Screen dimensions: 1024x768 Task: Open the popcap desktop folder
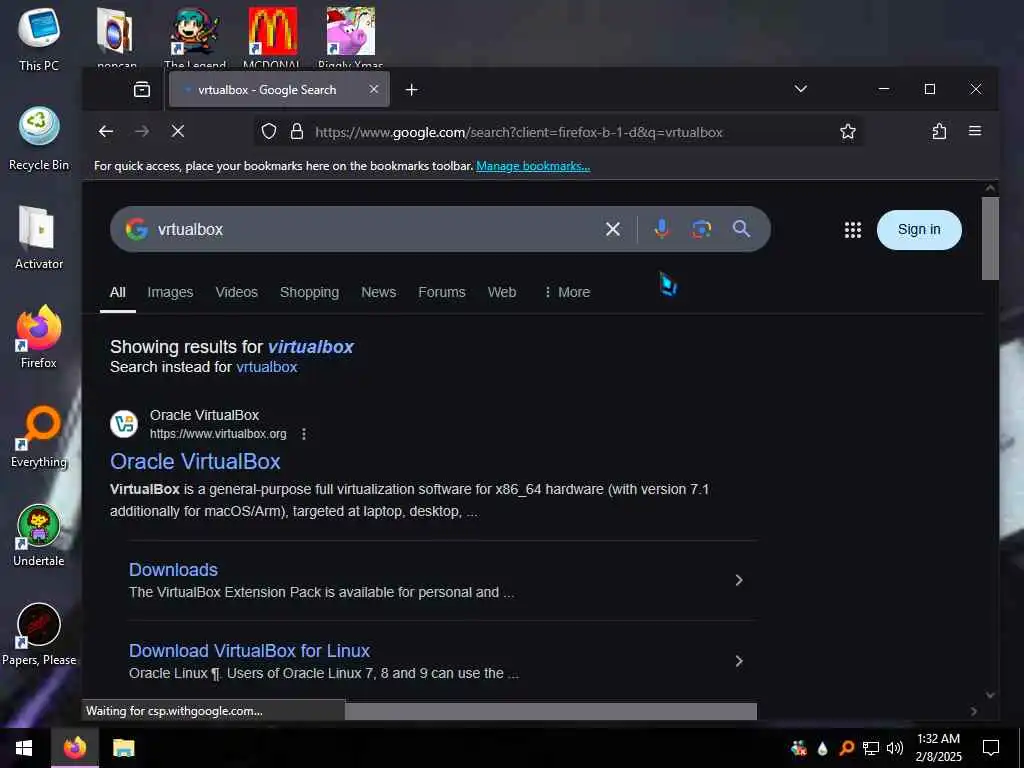(116, 38)
